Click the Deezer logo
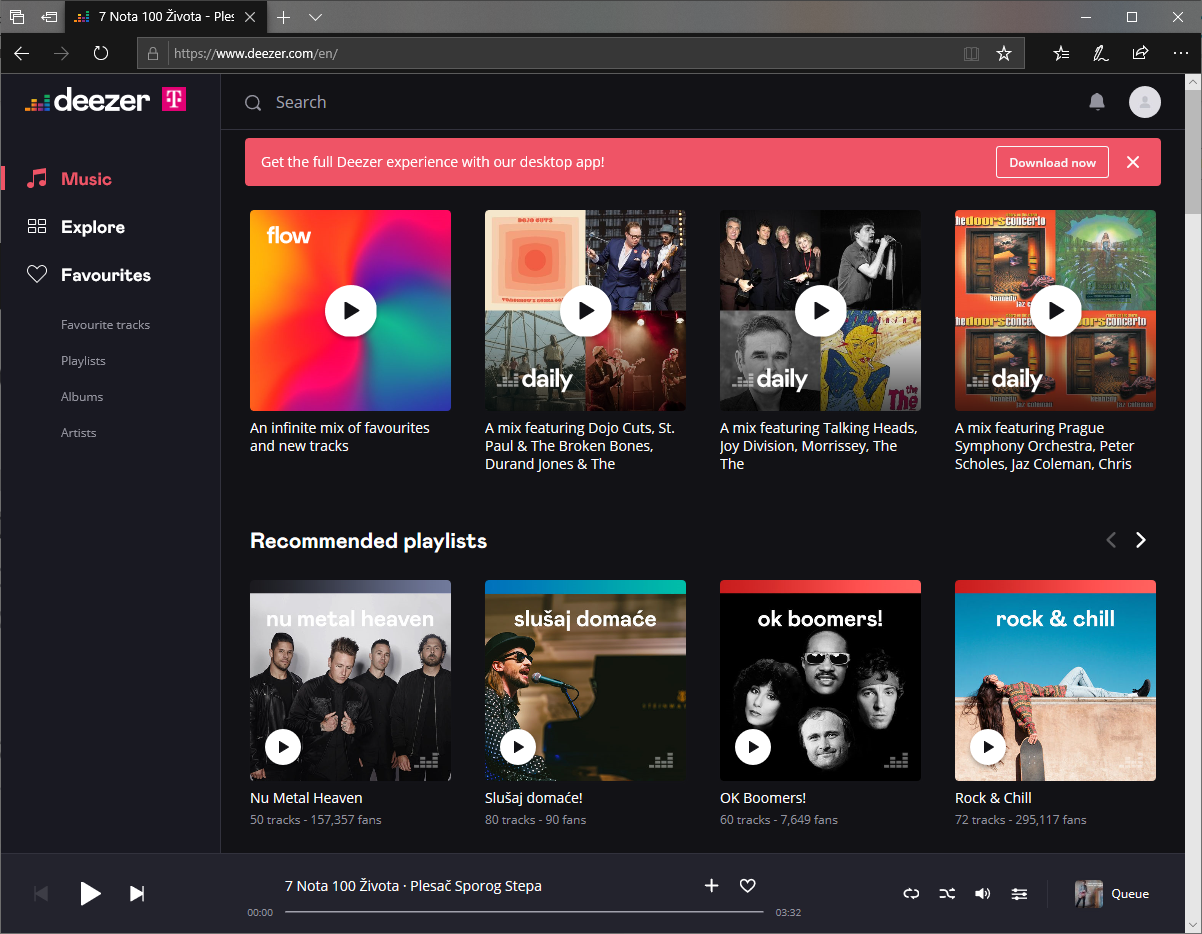1202x934 pixels. point(87,100)
